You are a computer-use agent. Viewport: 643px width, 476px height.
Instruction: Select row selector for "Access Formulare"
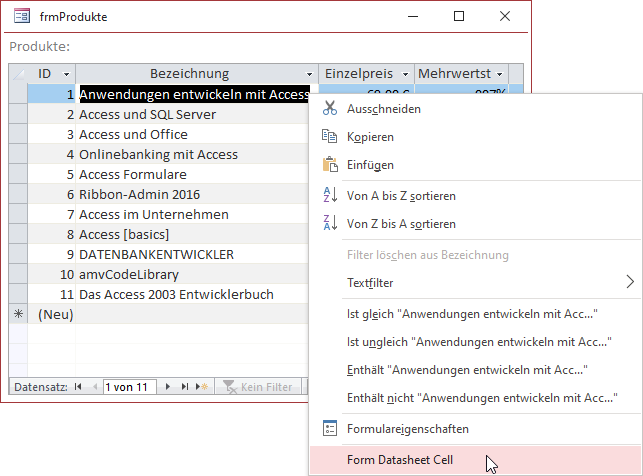tap(18, 174)
